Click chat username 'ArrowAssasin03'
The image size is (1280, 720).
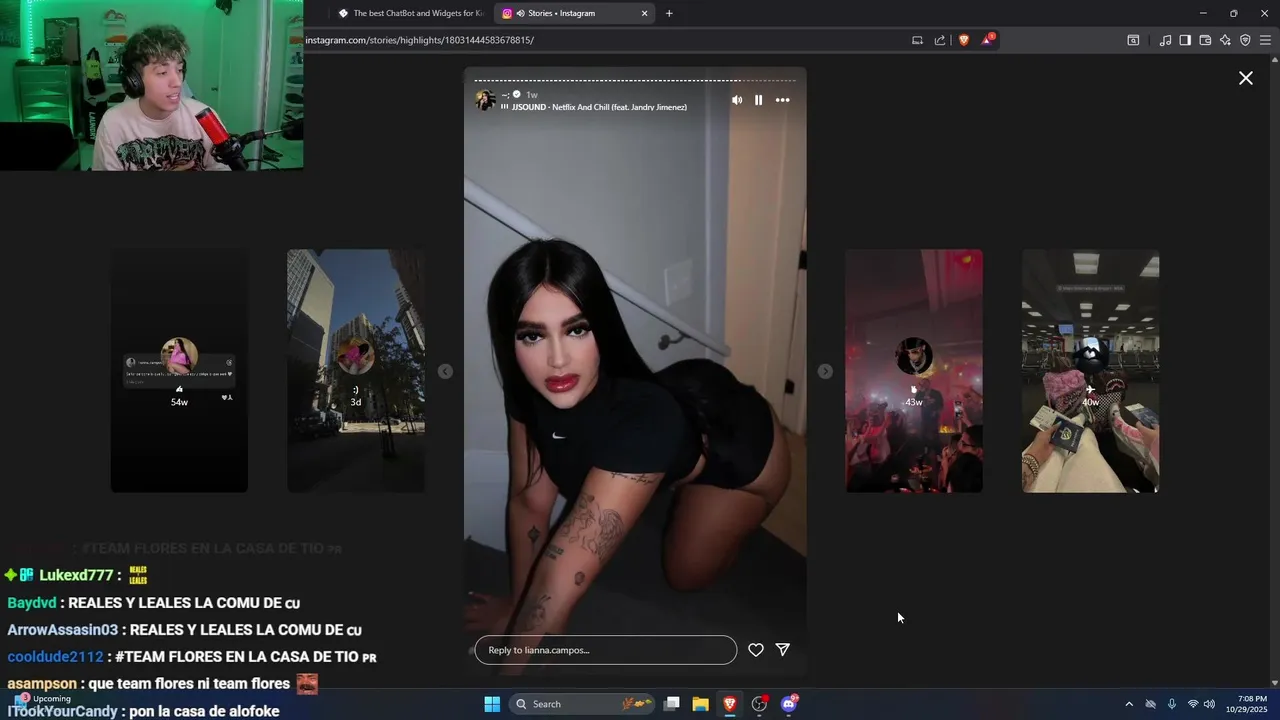tap(62, 630)
